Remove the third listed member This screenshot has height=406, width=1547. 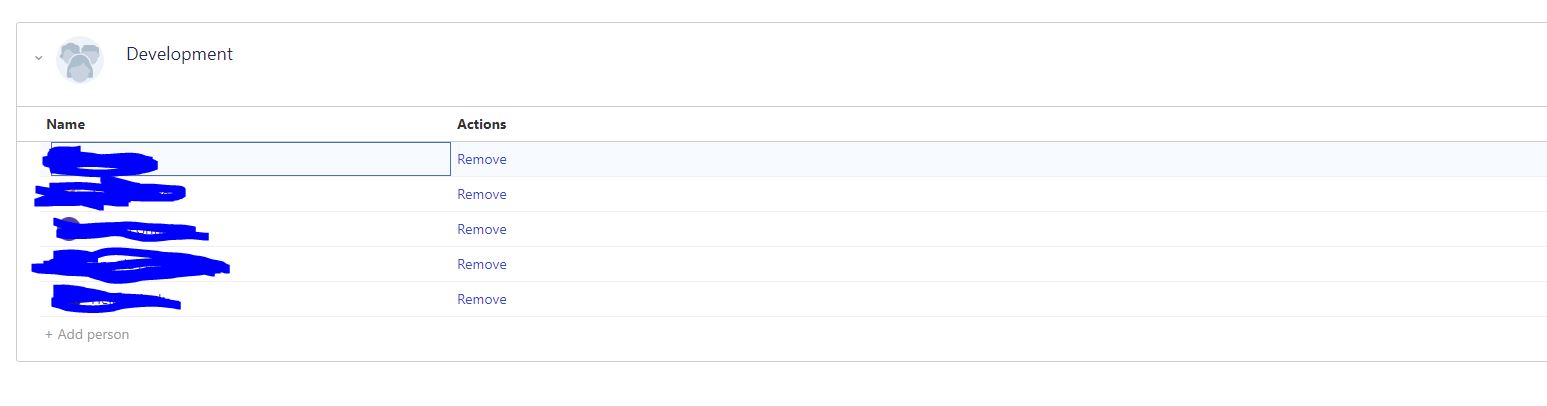tap(482, 229)
